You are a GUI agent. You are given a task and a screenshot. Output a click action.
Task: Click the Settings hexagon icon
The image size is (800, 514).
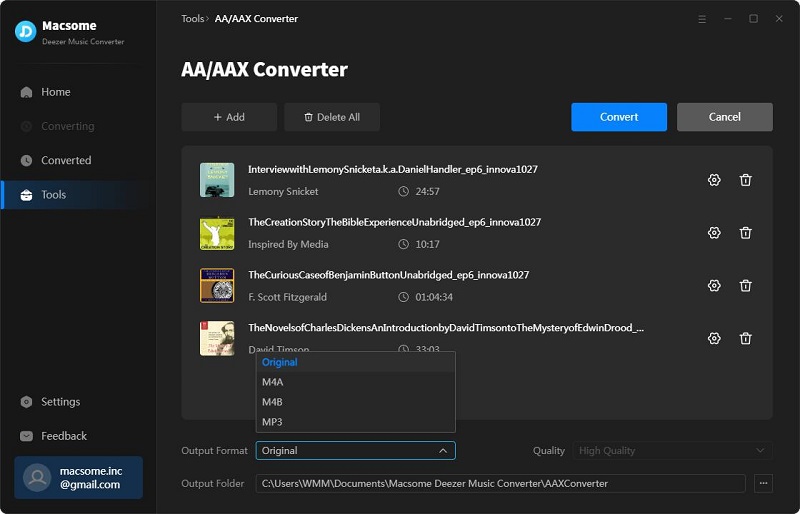pyautogui.click(x=26, y=402)
